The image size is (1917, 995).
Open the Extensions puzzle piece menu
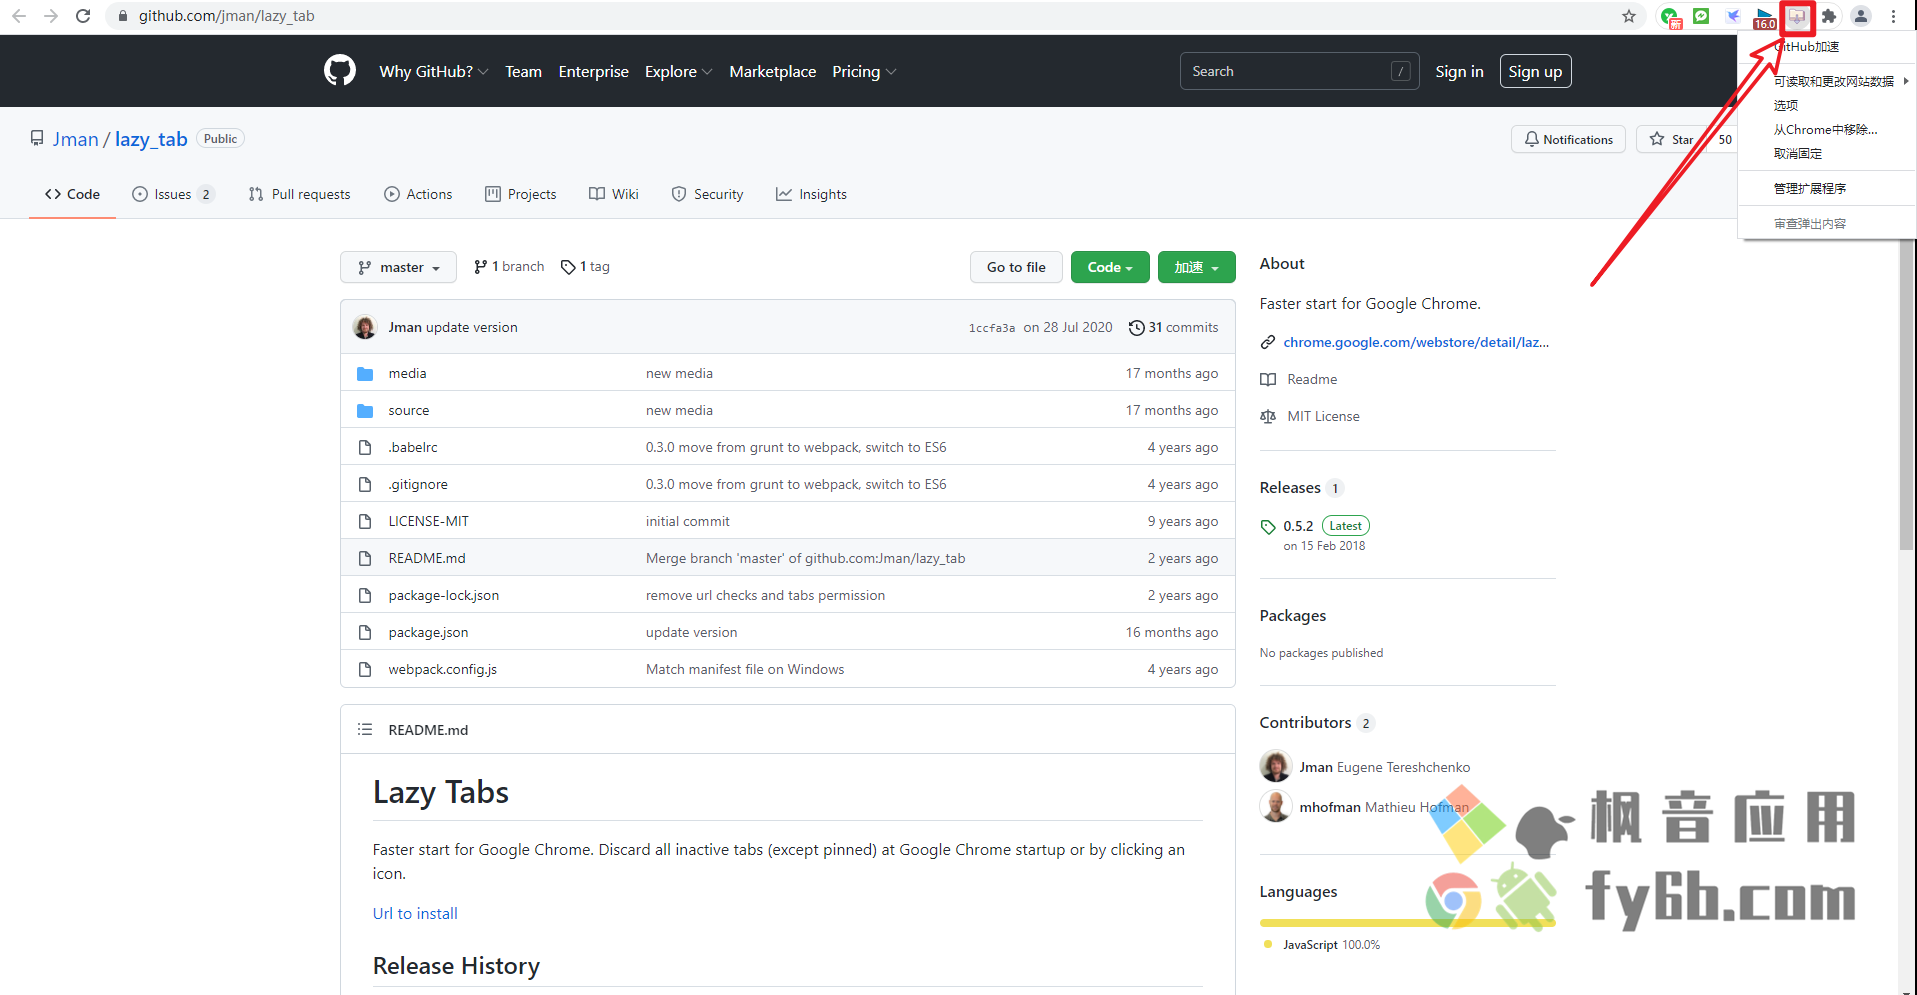(x=1829, y=16)
